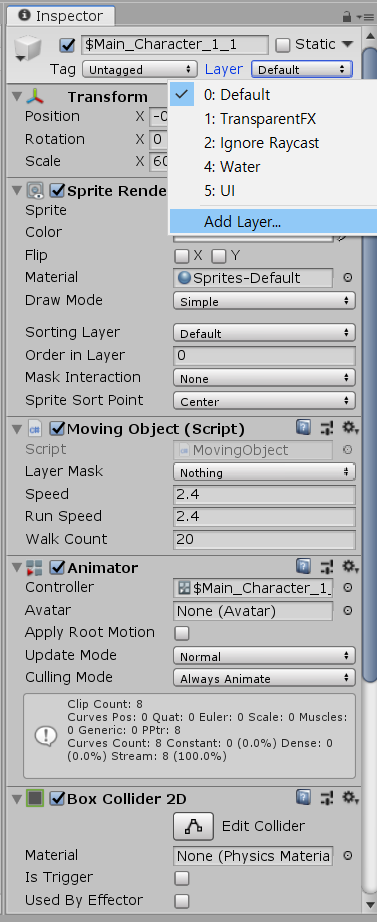The image size is (377, 922).
Task: Click the Transform component icon
Action: pyautogui.click(x=36, y=96)
